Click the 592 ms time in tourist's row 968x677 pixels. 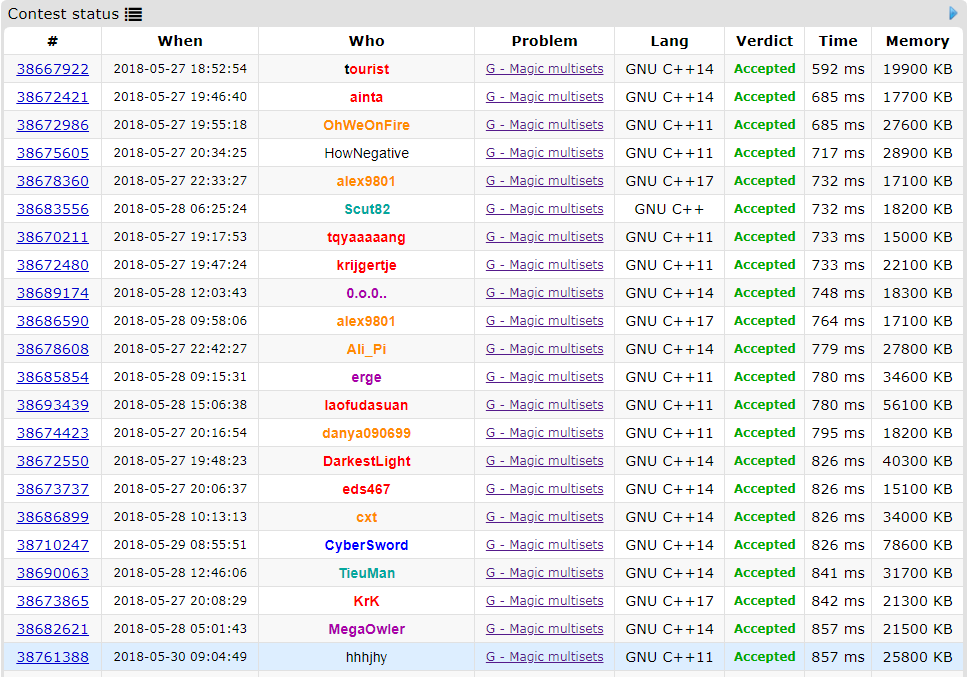click(838, 69)
